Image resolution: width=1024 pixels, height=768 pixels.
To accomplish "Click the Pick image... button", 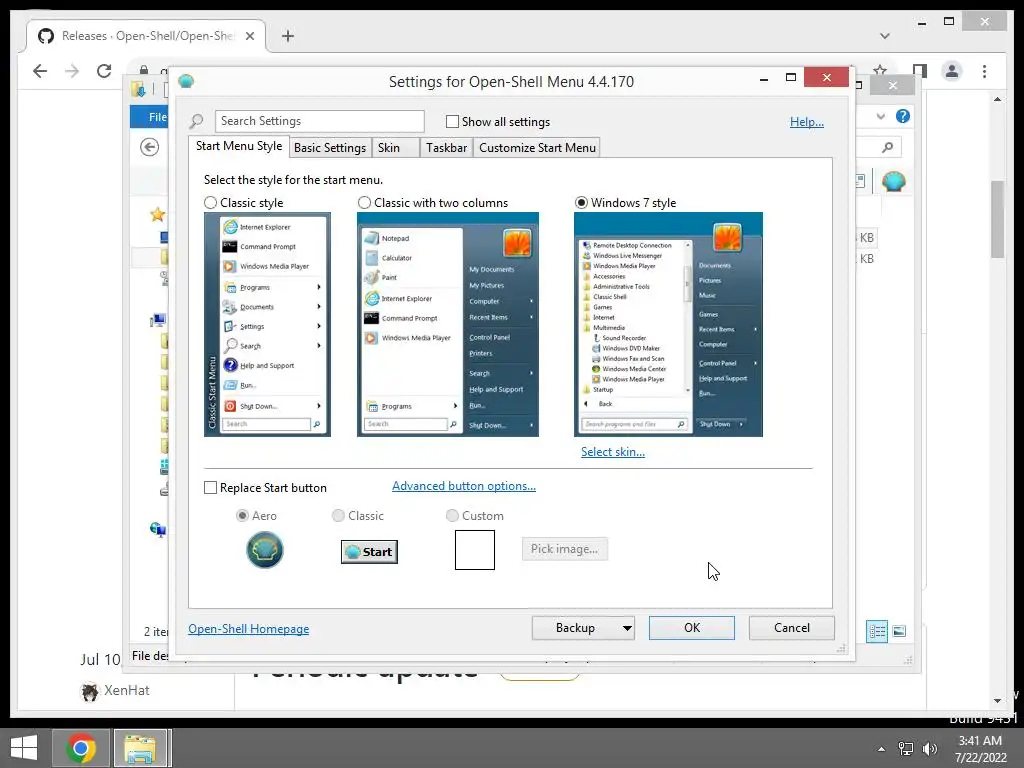I will [x=564, y=549].
